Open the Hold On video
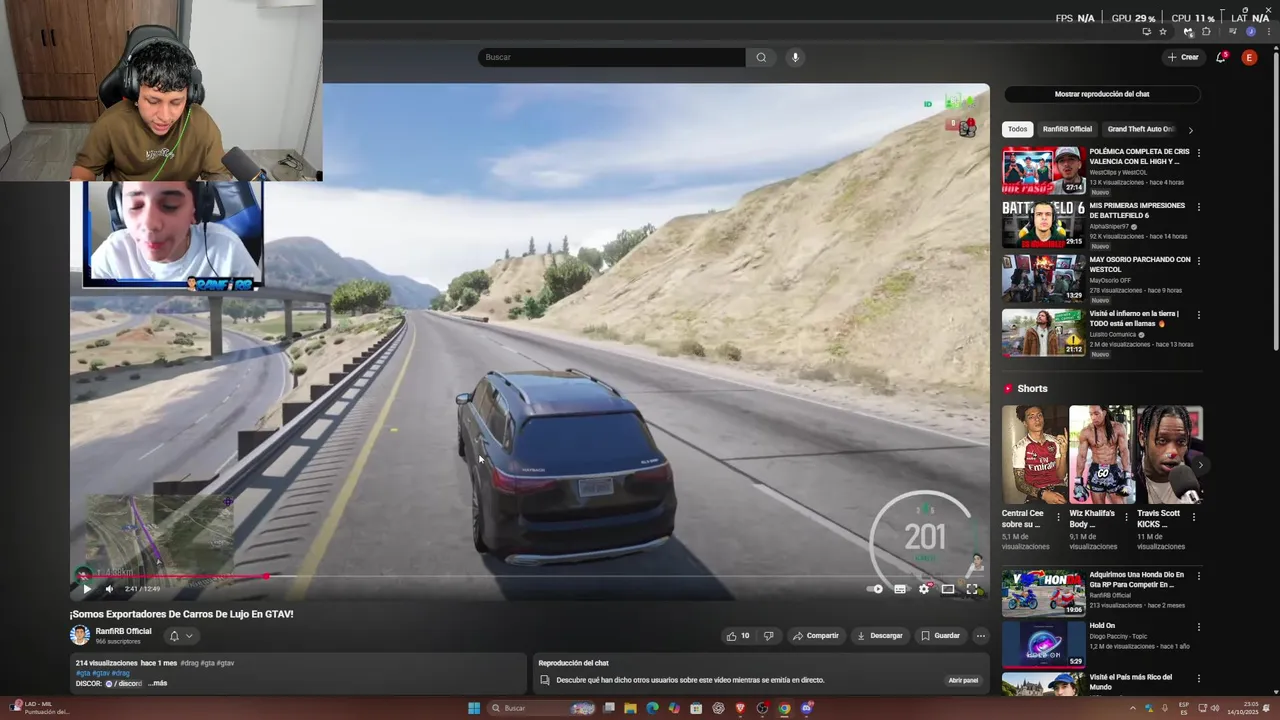Viewport: 1280px width, 720px height. pyautogui.click(x=1043, y=645)
